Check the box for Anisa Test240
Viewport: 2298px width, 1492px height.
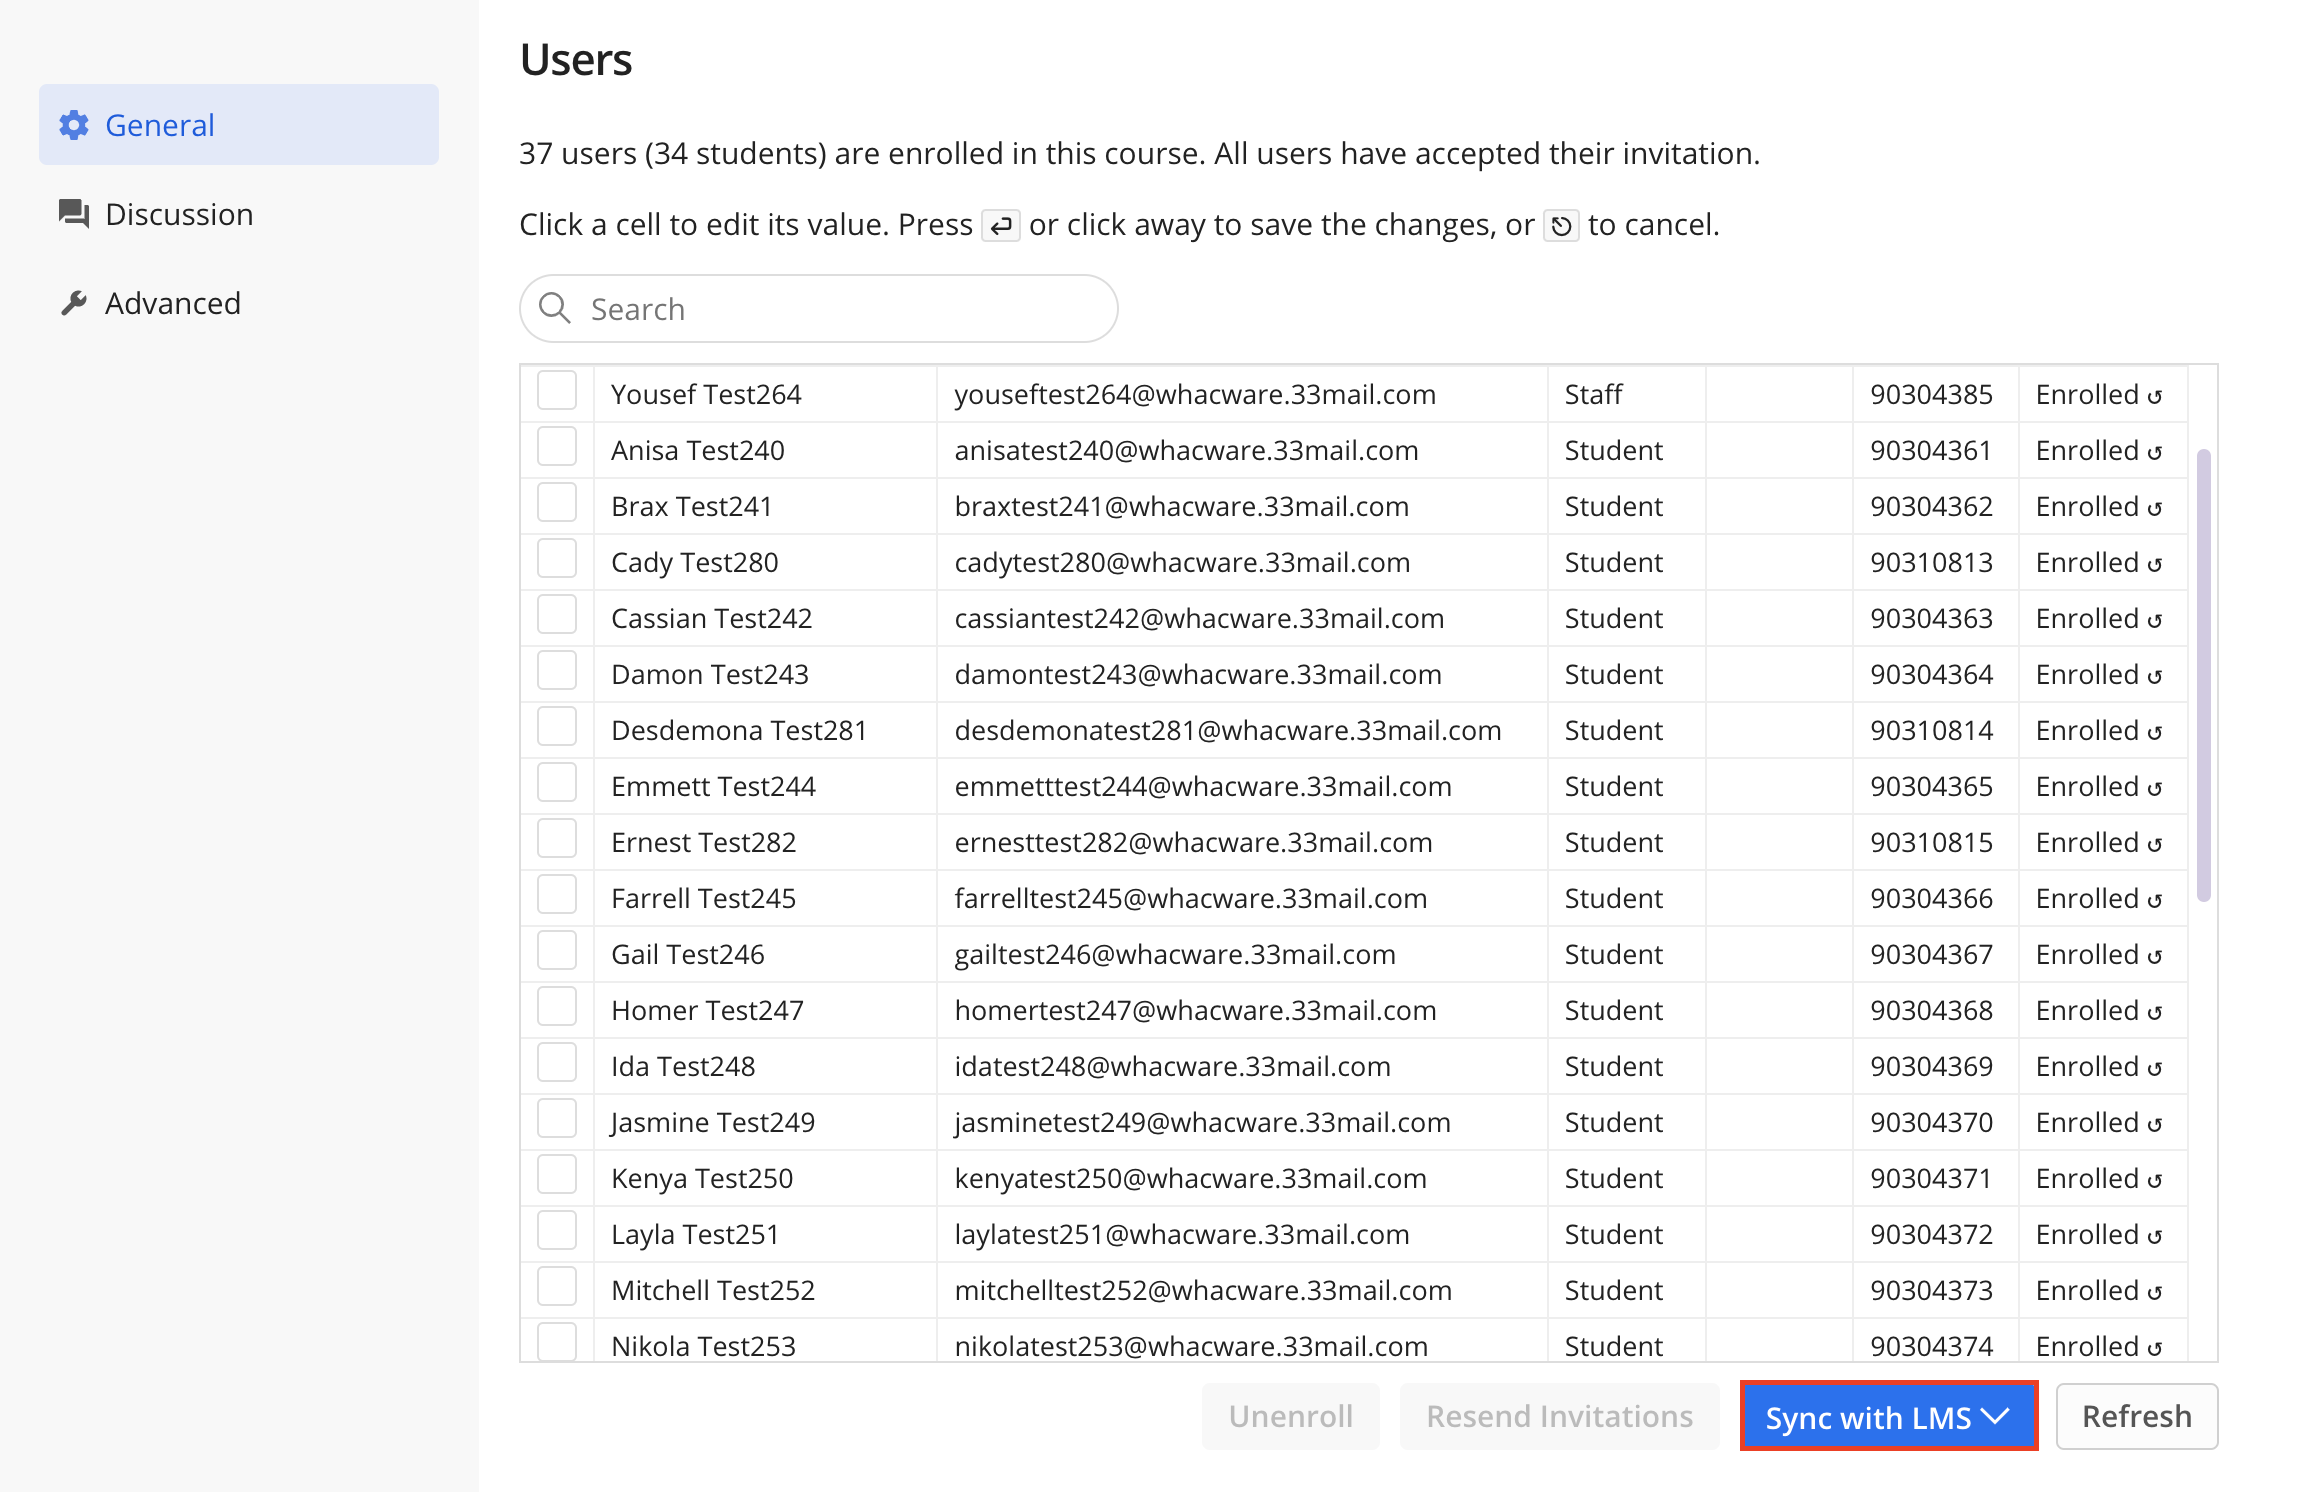point(557,447)
